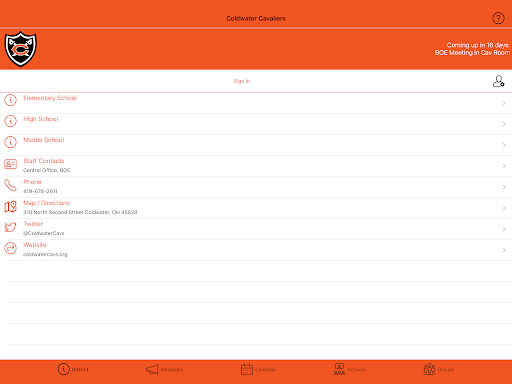Screen dimensions: 512x384
Task: Open the Staff Contacts link
Action: click(x=44, y=161)
